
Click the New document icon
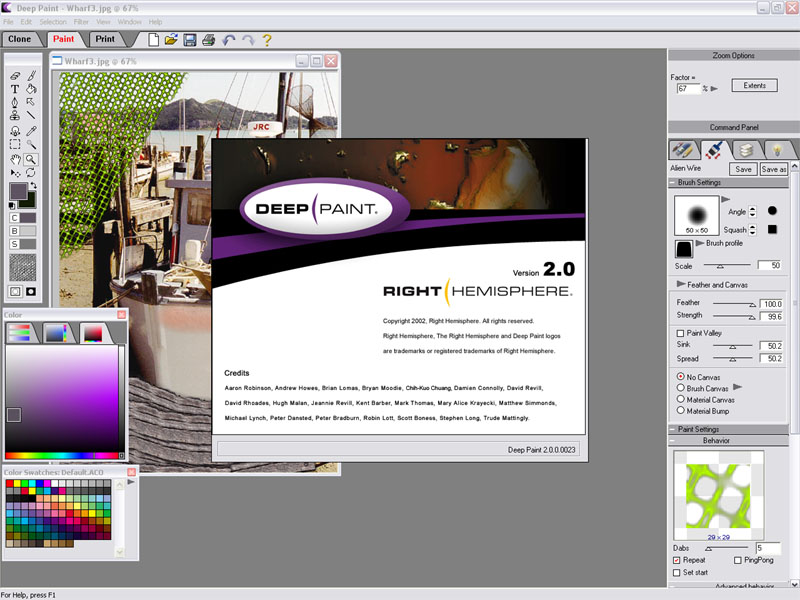153,40
